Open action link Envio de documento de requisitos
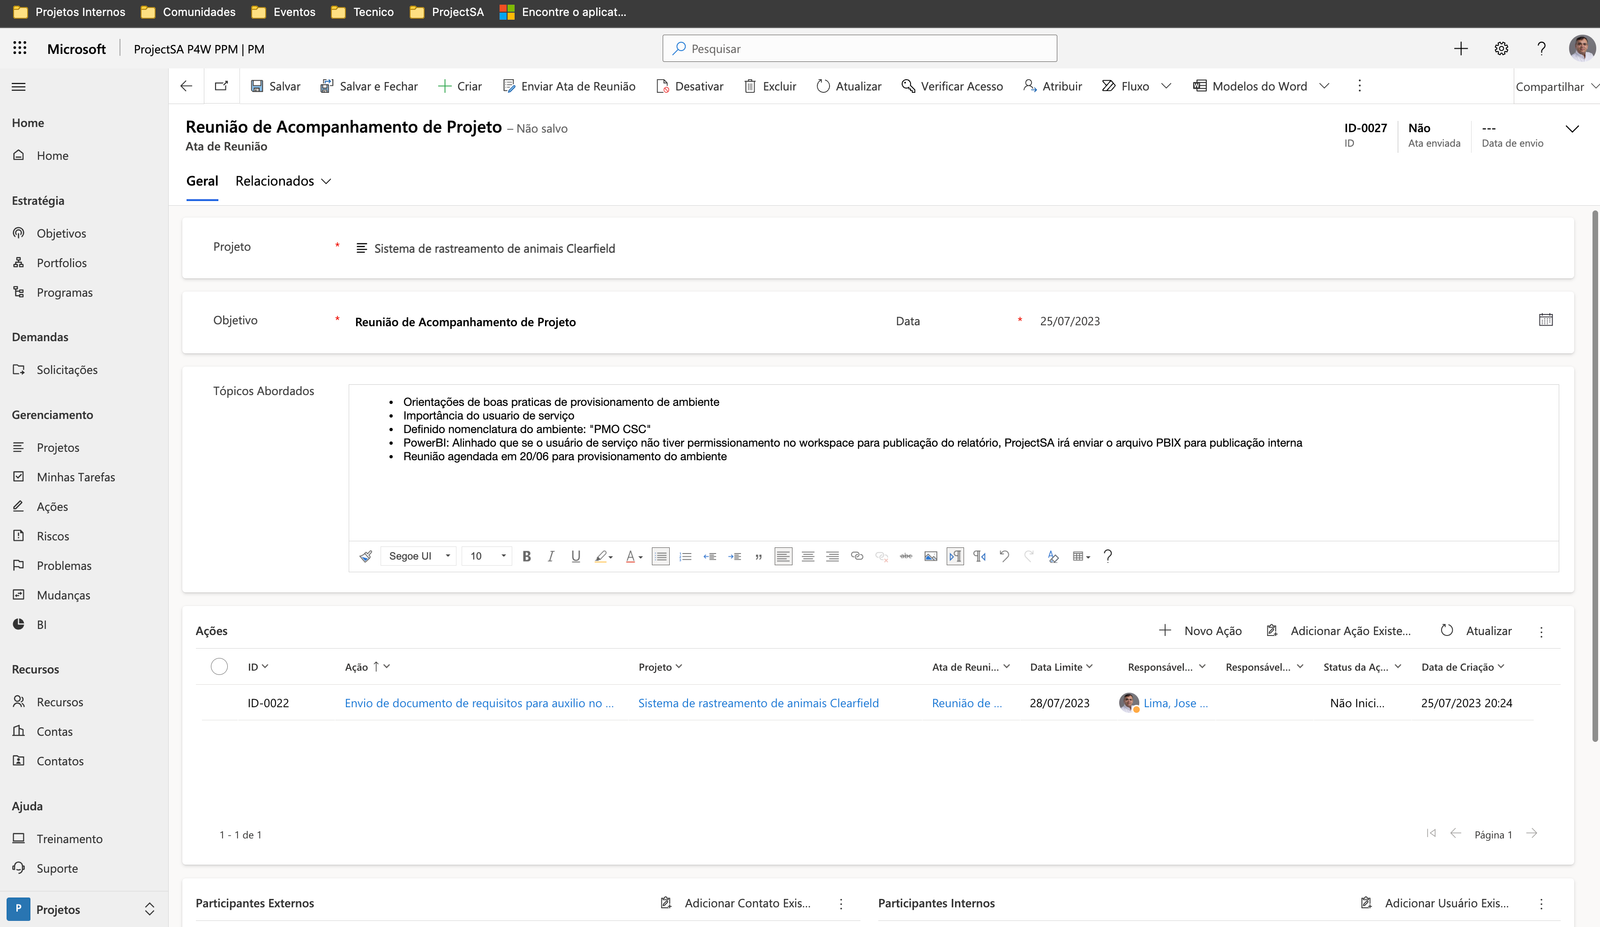This screenshot has height=927, width=1600. [479, 703]
